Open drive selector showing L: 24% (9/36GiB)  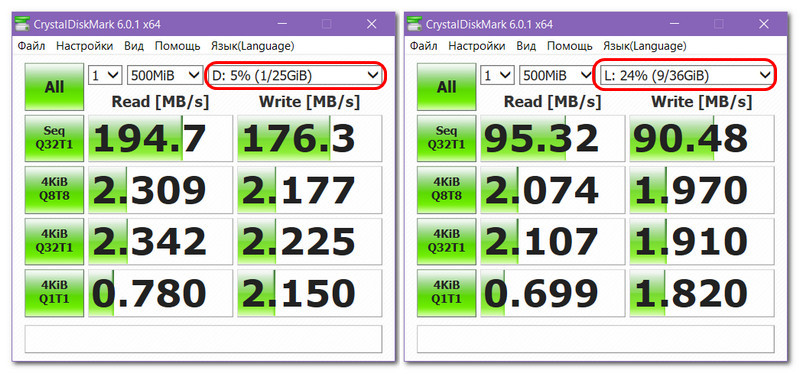[687, 76]
